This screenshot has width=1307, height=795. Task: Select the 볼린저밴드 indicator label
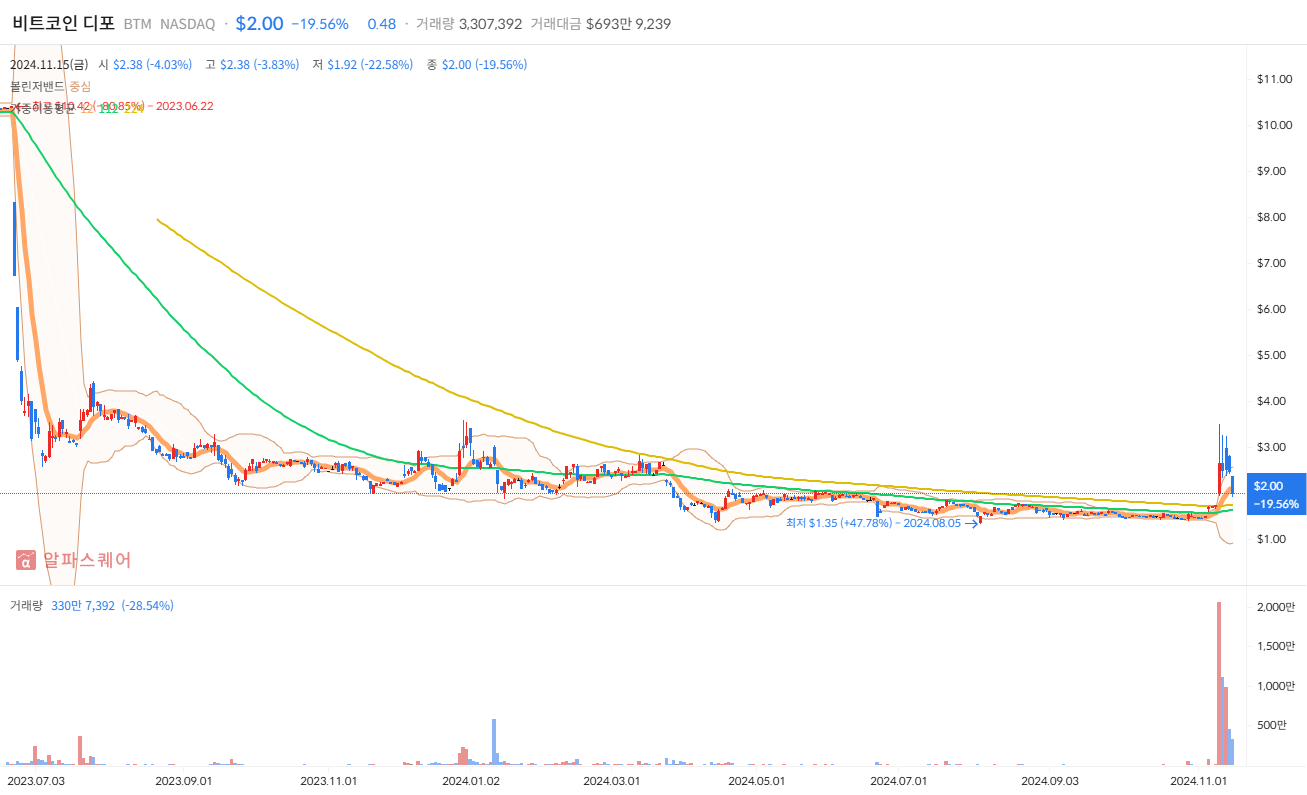click(37, 86)
